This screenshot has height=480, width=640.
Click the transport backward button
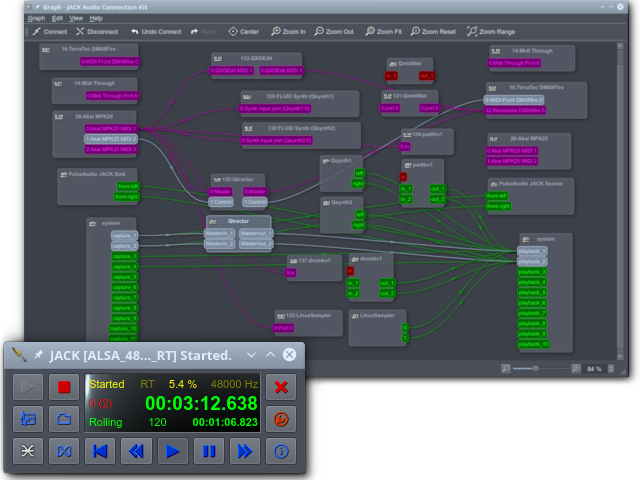[136, 451]
